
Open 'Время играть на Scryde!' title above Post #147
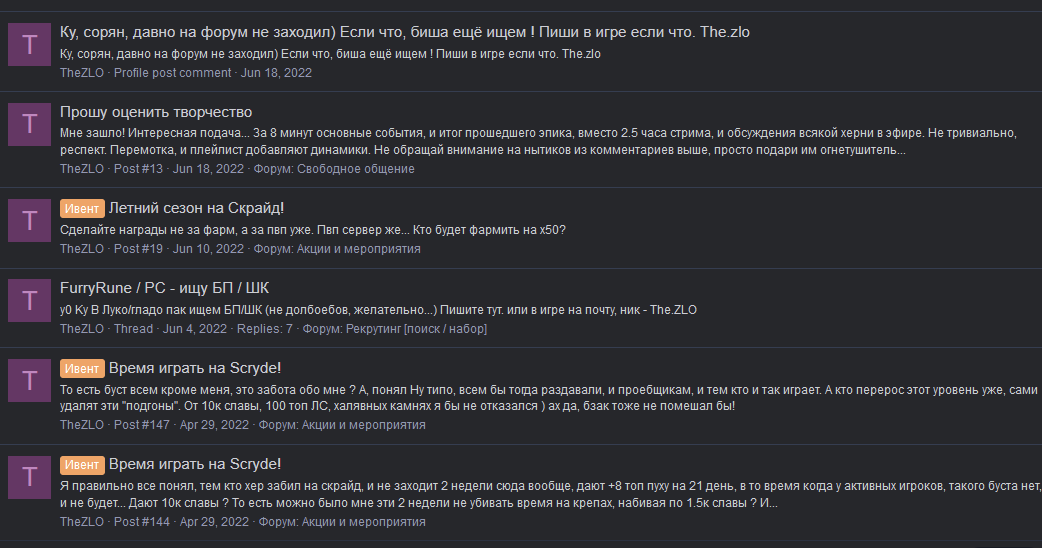point(195,368)
